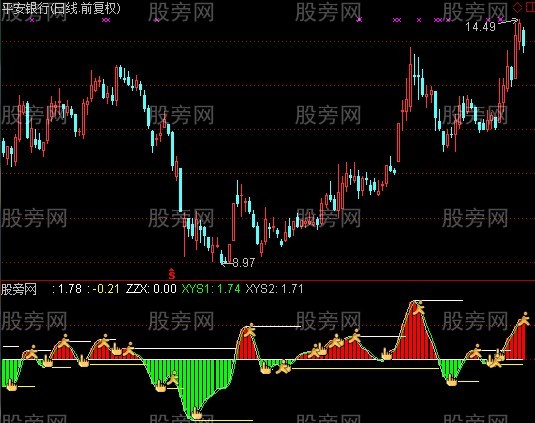The width and height of the screenshot is (535, 423).
Task: Click the -0.21 indicator value
Action: (x=106, y=289)
